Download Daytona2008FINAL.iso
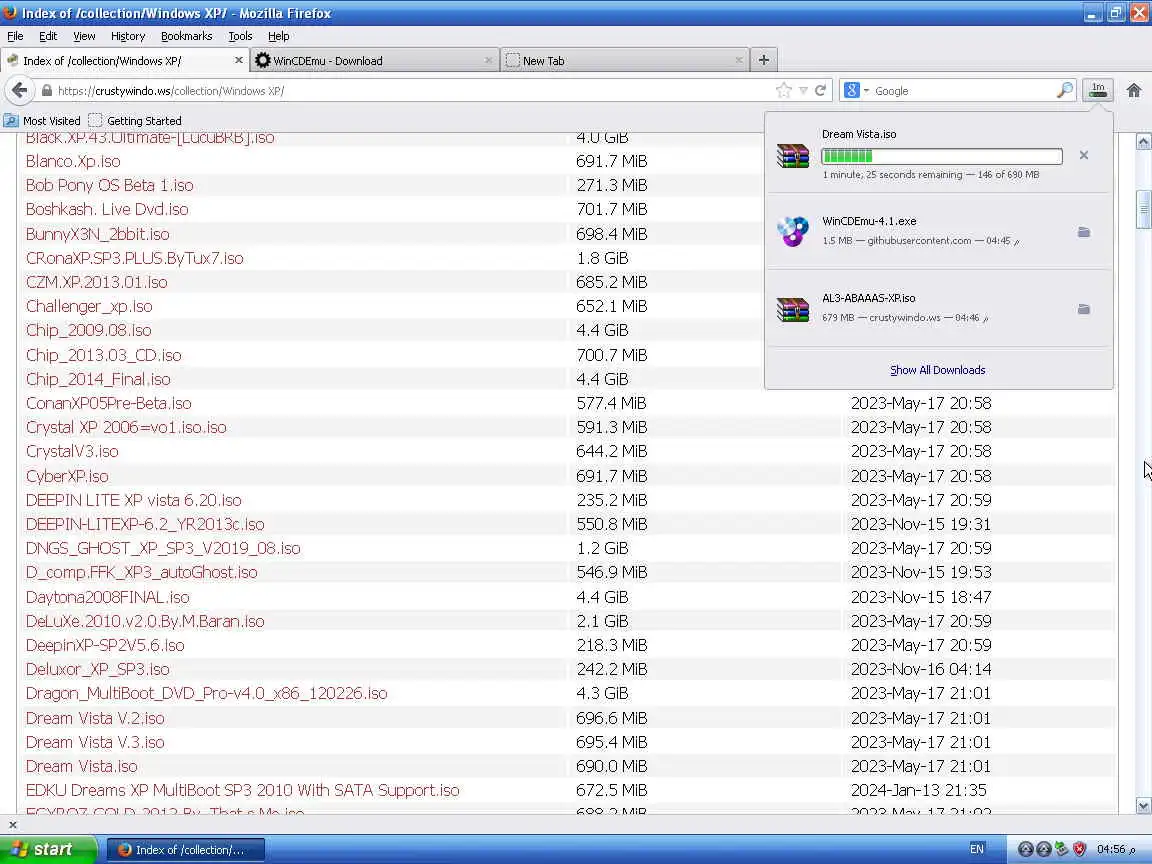This screenshot has width=1152, height=864. point(107,597)
